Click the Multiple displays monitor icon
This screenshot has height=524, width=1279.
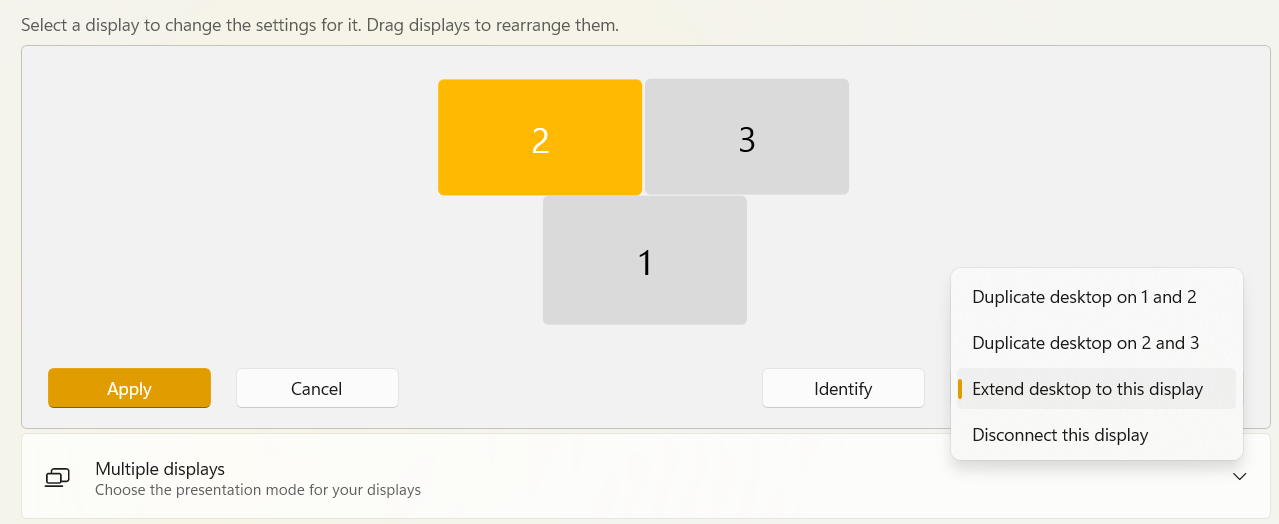click(x=58, y=478)
